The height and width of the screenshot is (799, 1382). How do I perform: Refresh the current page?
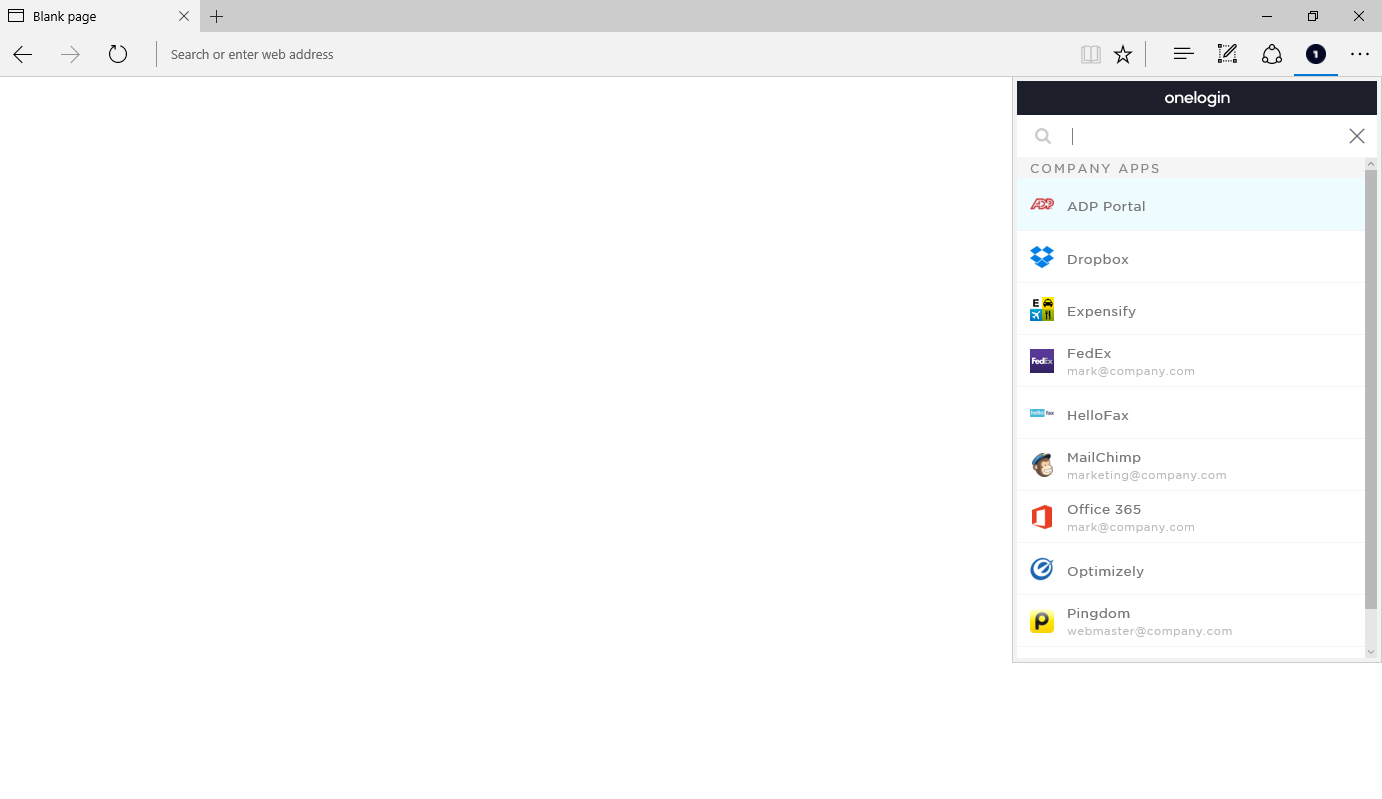[118, 54]
